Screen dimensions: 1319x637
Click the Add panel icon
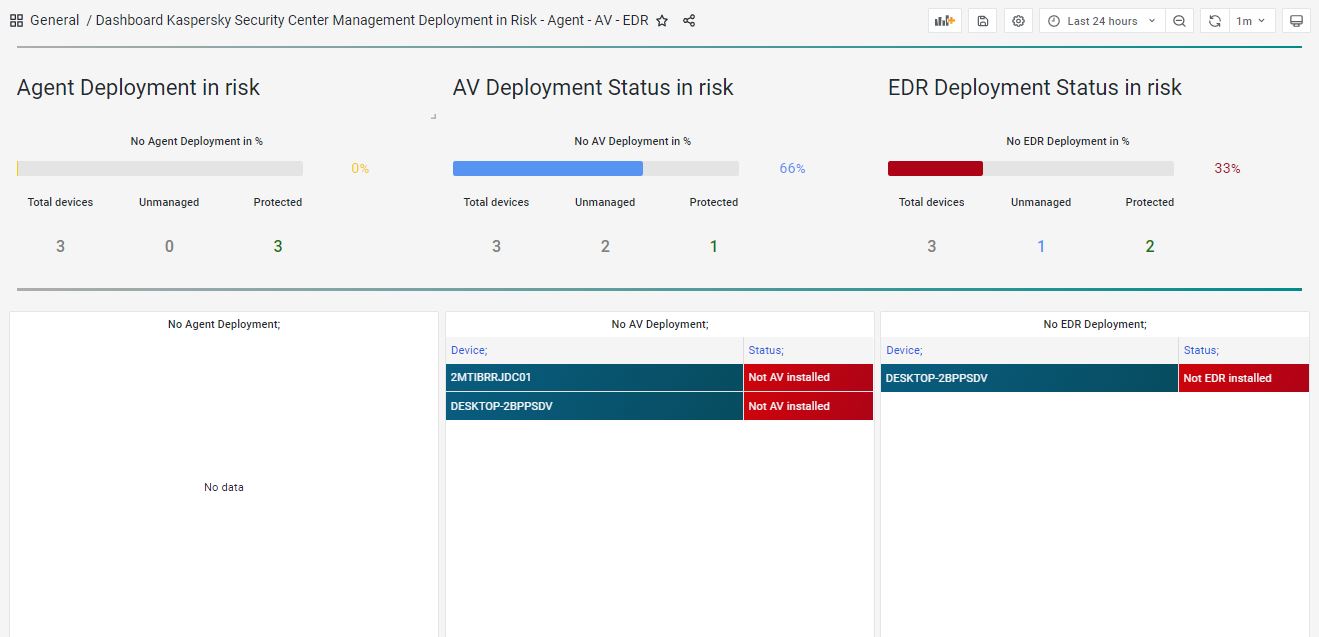[x=945, y=21]
